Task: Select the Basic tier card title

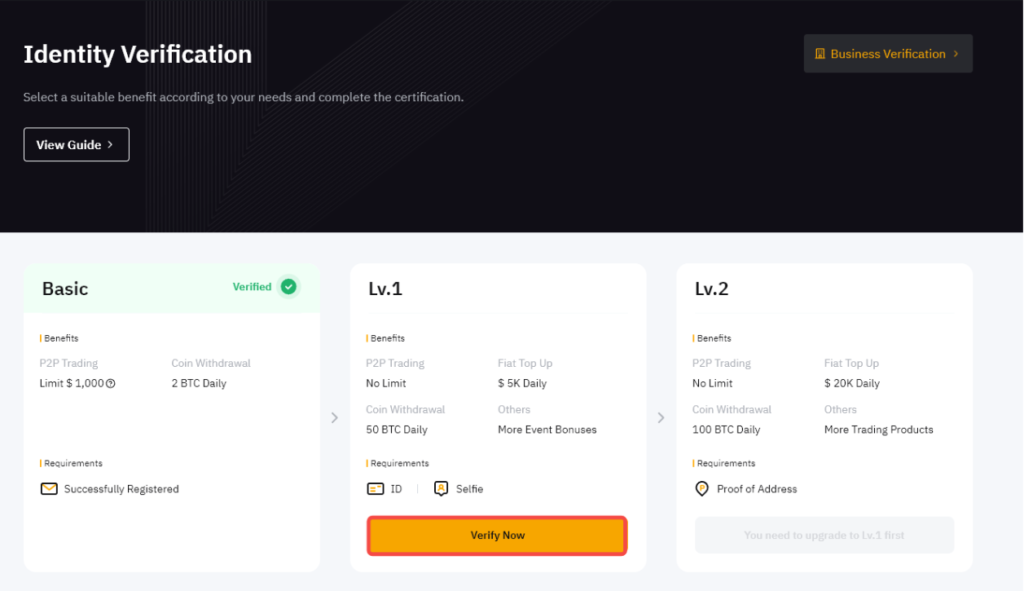Action: tap(64, 287)
